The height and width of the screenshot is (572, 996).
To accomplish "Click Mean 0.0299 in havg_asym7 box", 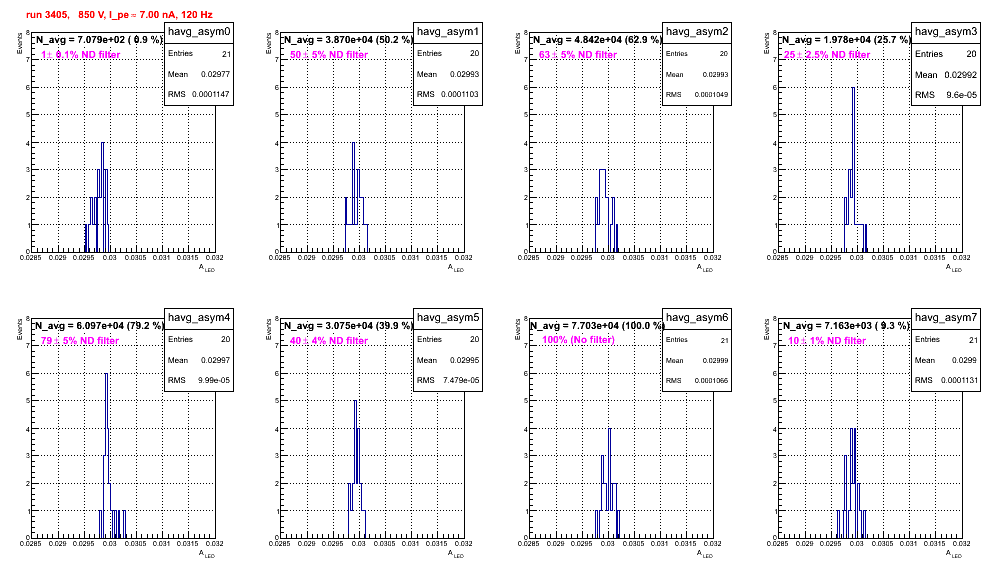I will [x=946, y=360].
